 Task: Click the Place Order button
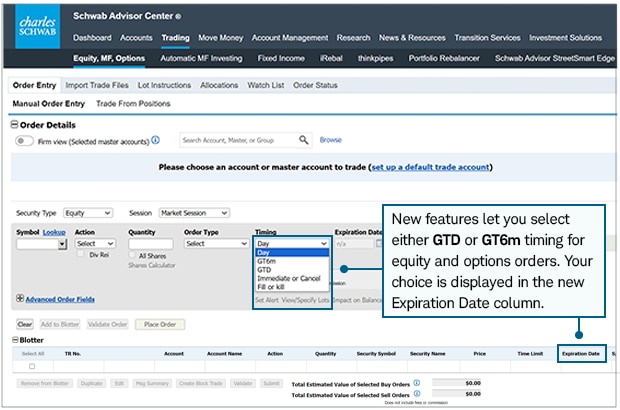pyautogui.click(x=160, y=324)
